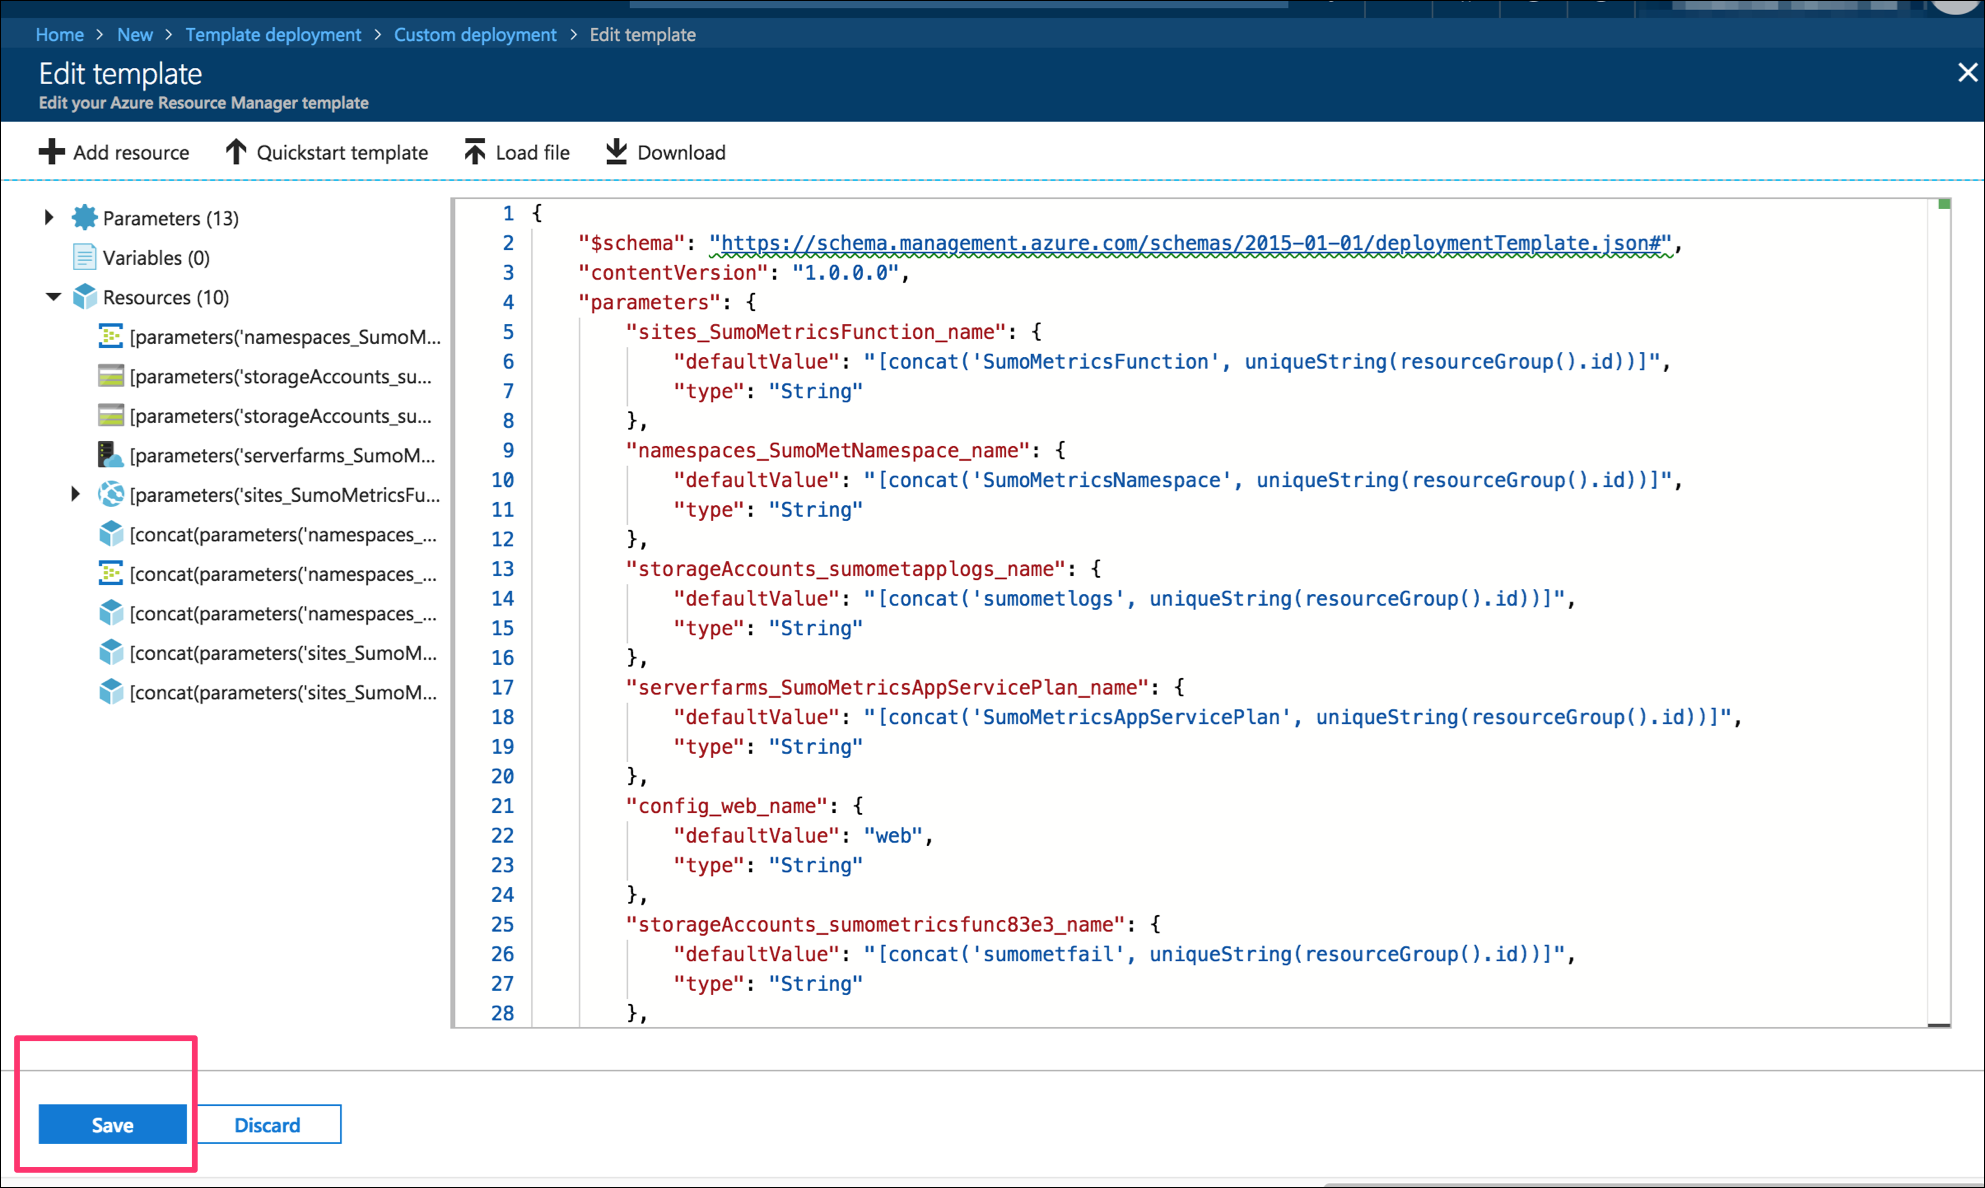Open the deploymentTemplate.json schema link

coord(1190,242)
